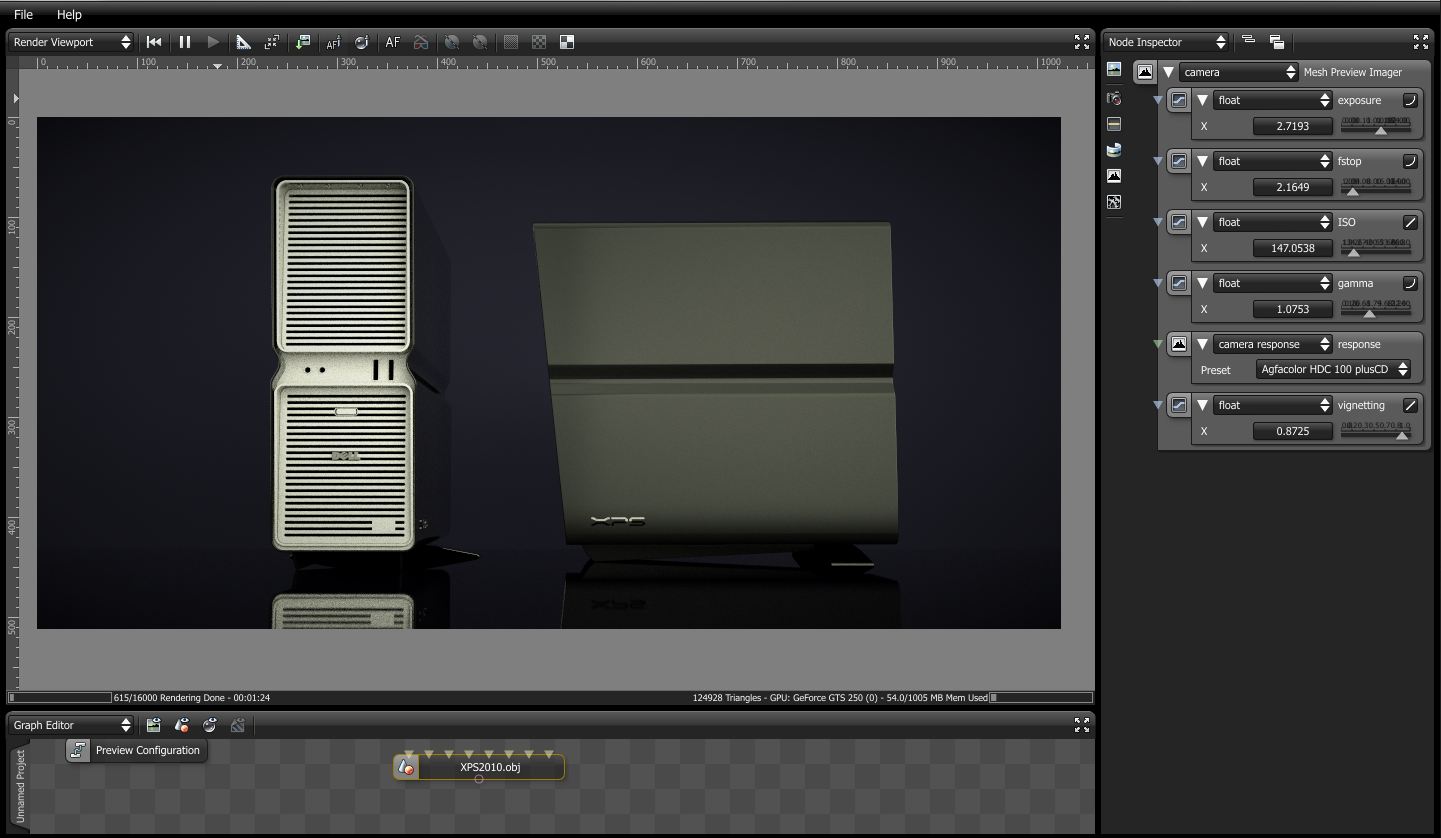Click the fstop node graph icon
This screenshot has width=1441, height=838.
click(x=1179, y=161)
